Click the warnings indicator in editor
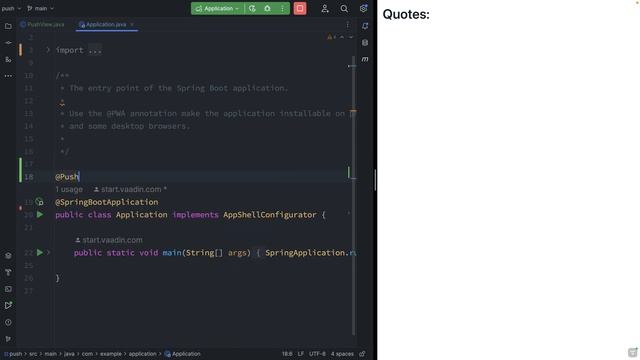This screenshot has width=640, height=360. pyautogui.click(x=331, y=38)
